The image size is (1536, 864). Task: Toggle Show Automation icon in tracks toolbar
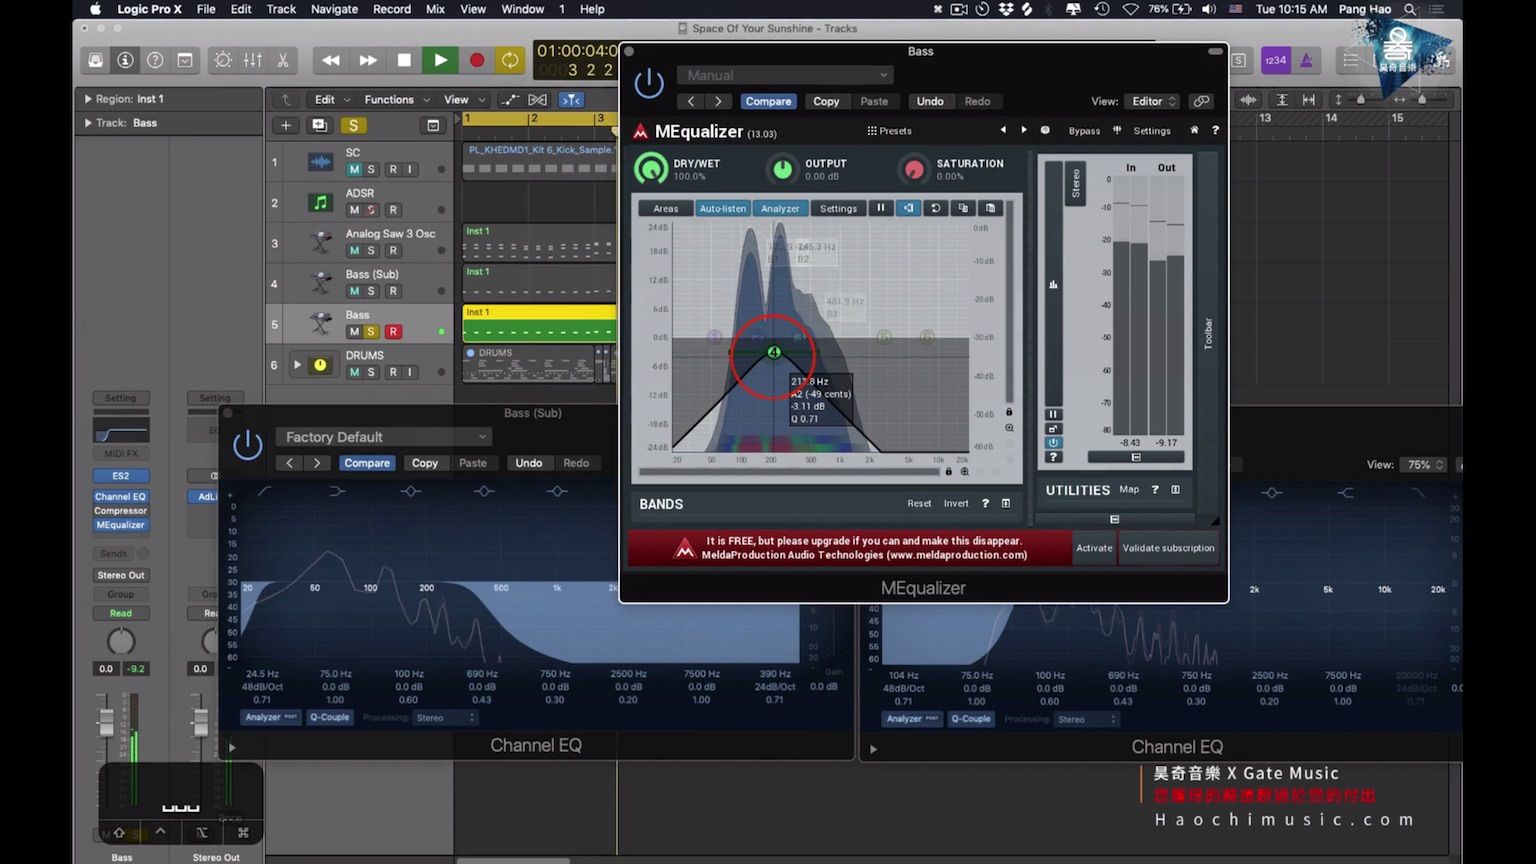[x=510, y=99]
